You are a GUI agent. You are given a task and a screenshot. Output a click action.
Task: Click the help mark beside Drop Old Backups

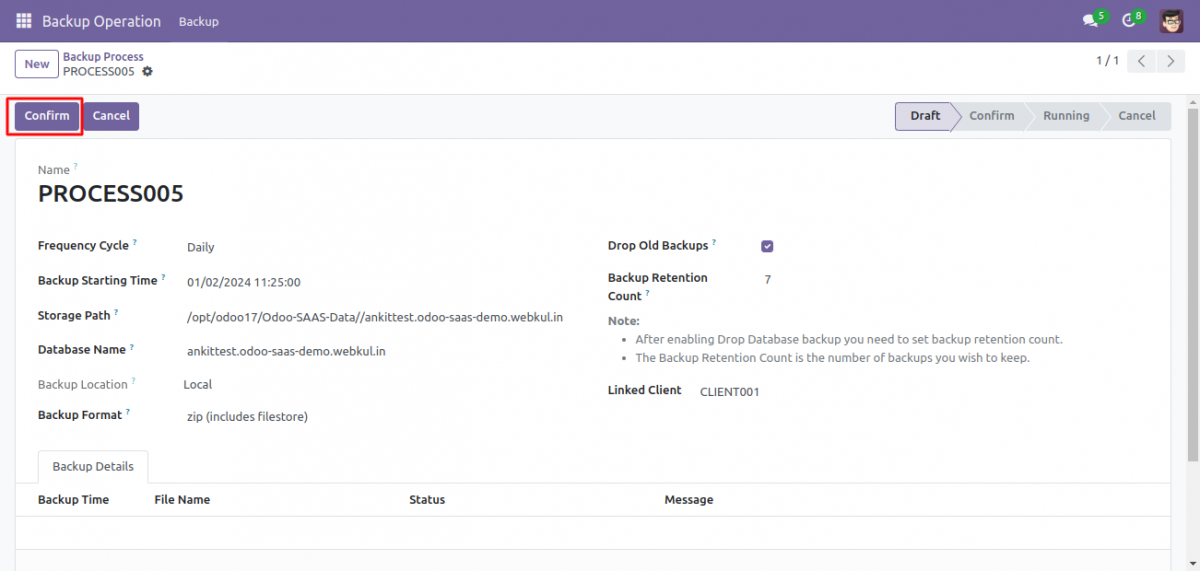click(x=714, y=243)
